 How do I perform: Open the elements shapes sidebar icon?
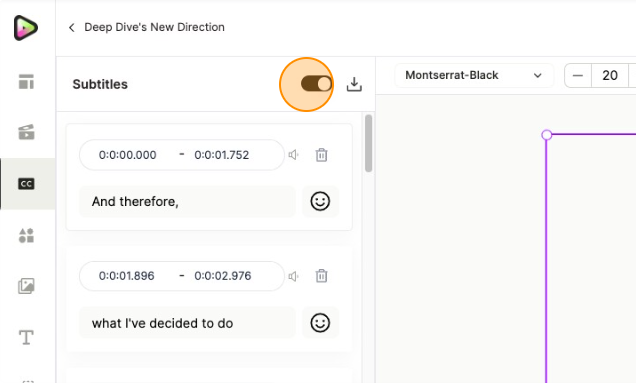pos(26,235)
